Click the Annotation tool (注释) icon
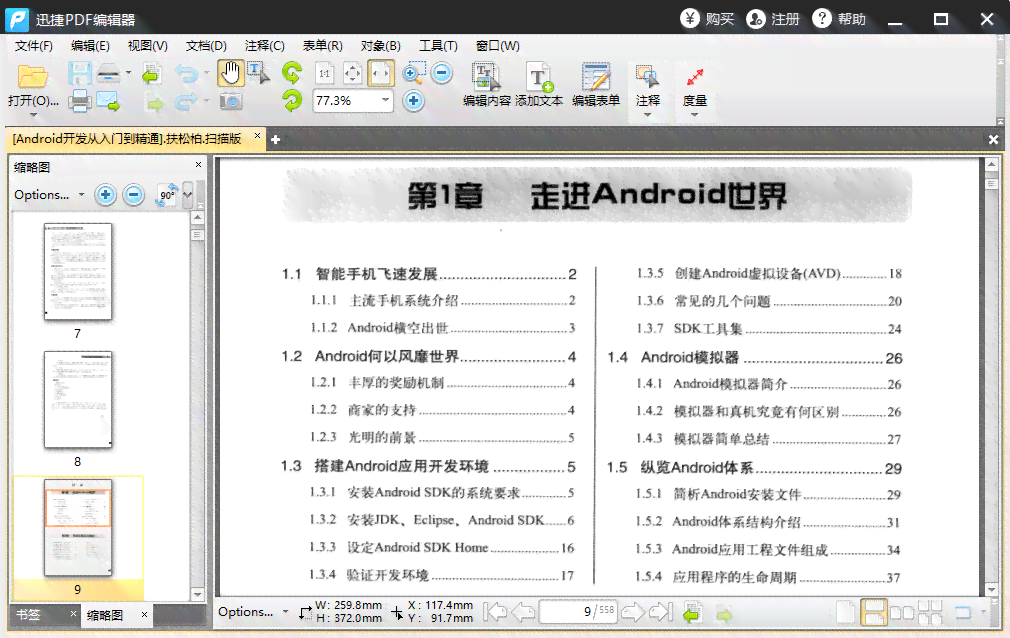 (x=647, y=77)
